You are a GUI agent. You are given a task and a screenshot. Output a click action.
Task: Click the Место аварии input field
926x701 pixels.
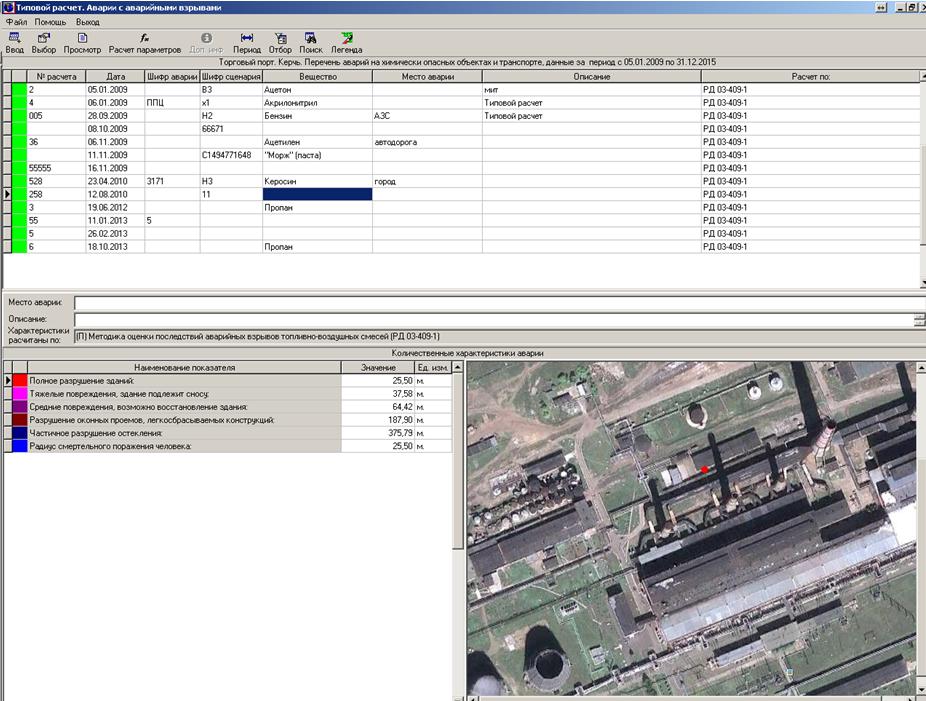tap(495, 303)
